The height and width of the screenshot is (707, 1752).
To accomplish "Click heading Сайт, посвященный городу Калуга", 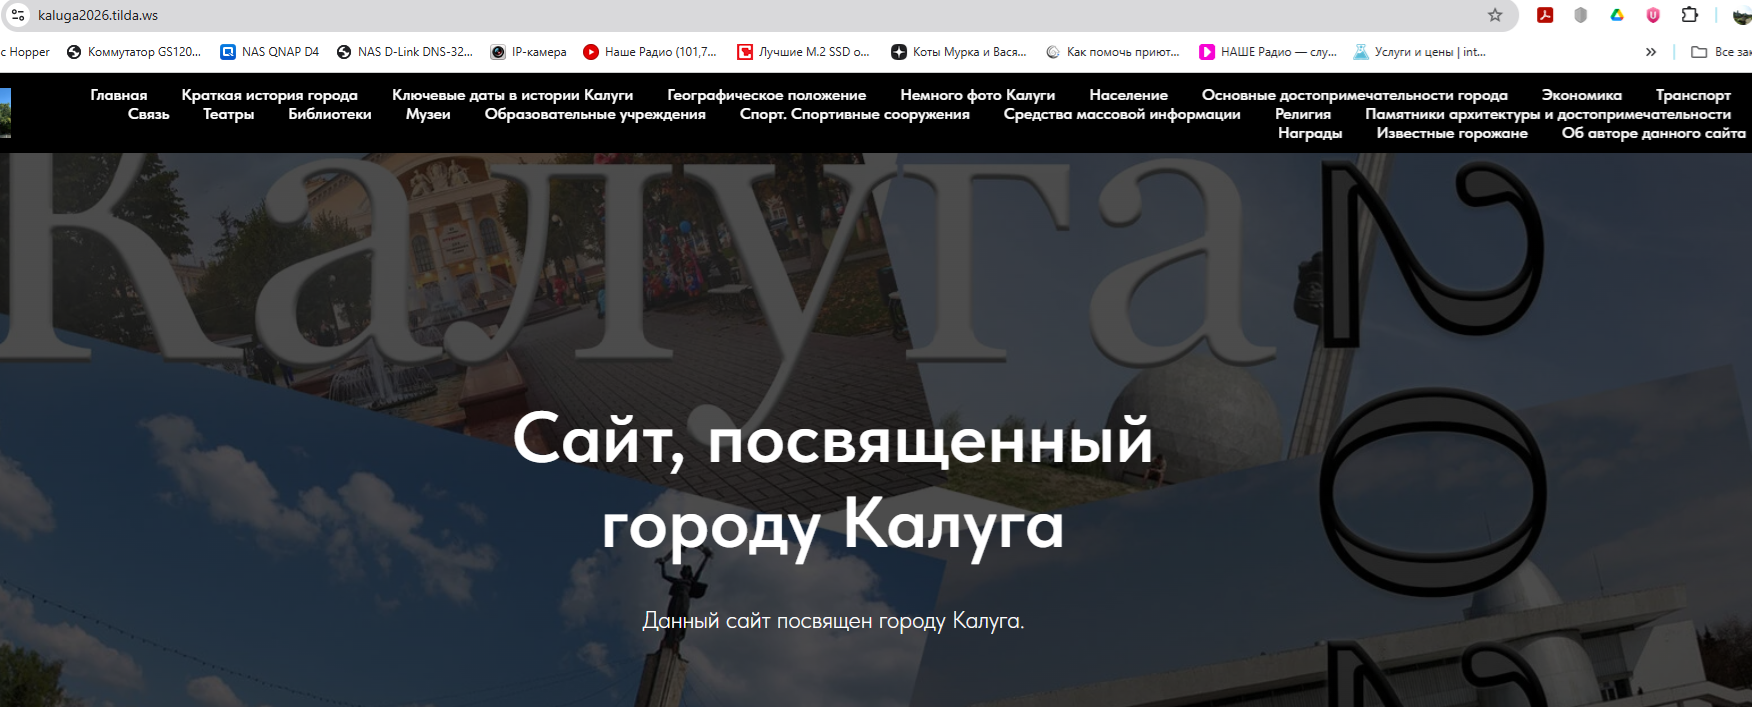I will [x=833, y=483].
